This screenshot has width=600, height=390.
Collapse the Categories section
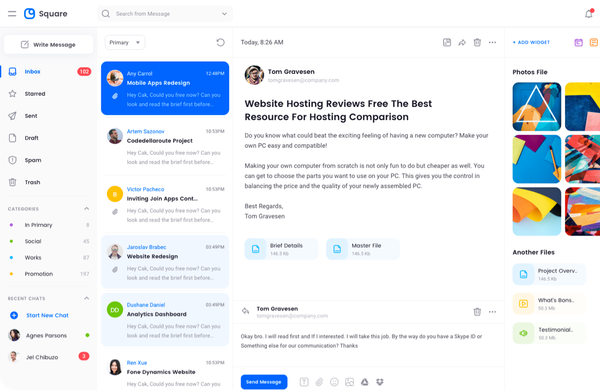[86, 209]
